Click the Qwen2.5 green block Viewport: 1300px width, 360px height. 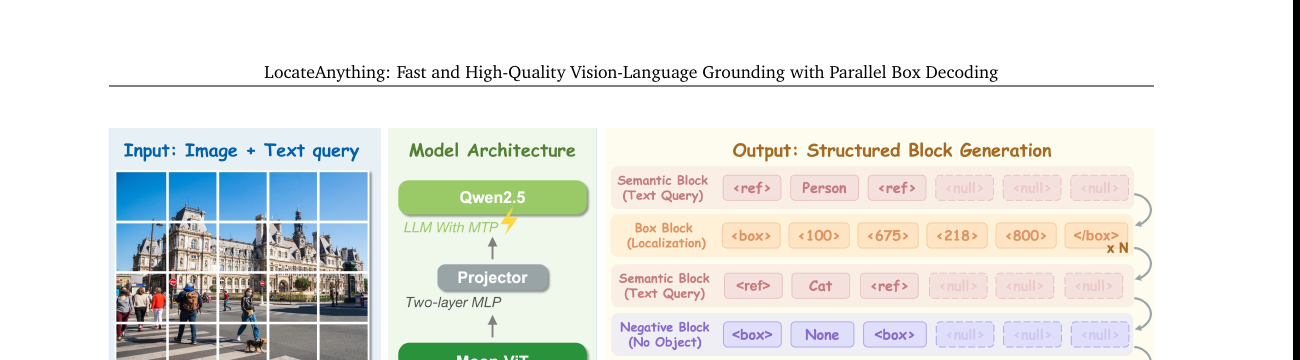click(x=492, y=197)
